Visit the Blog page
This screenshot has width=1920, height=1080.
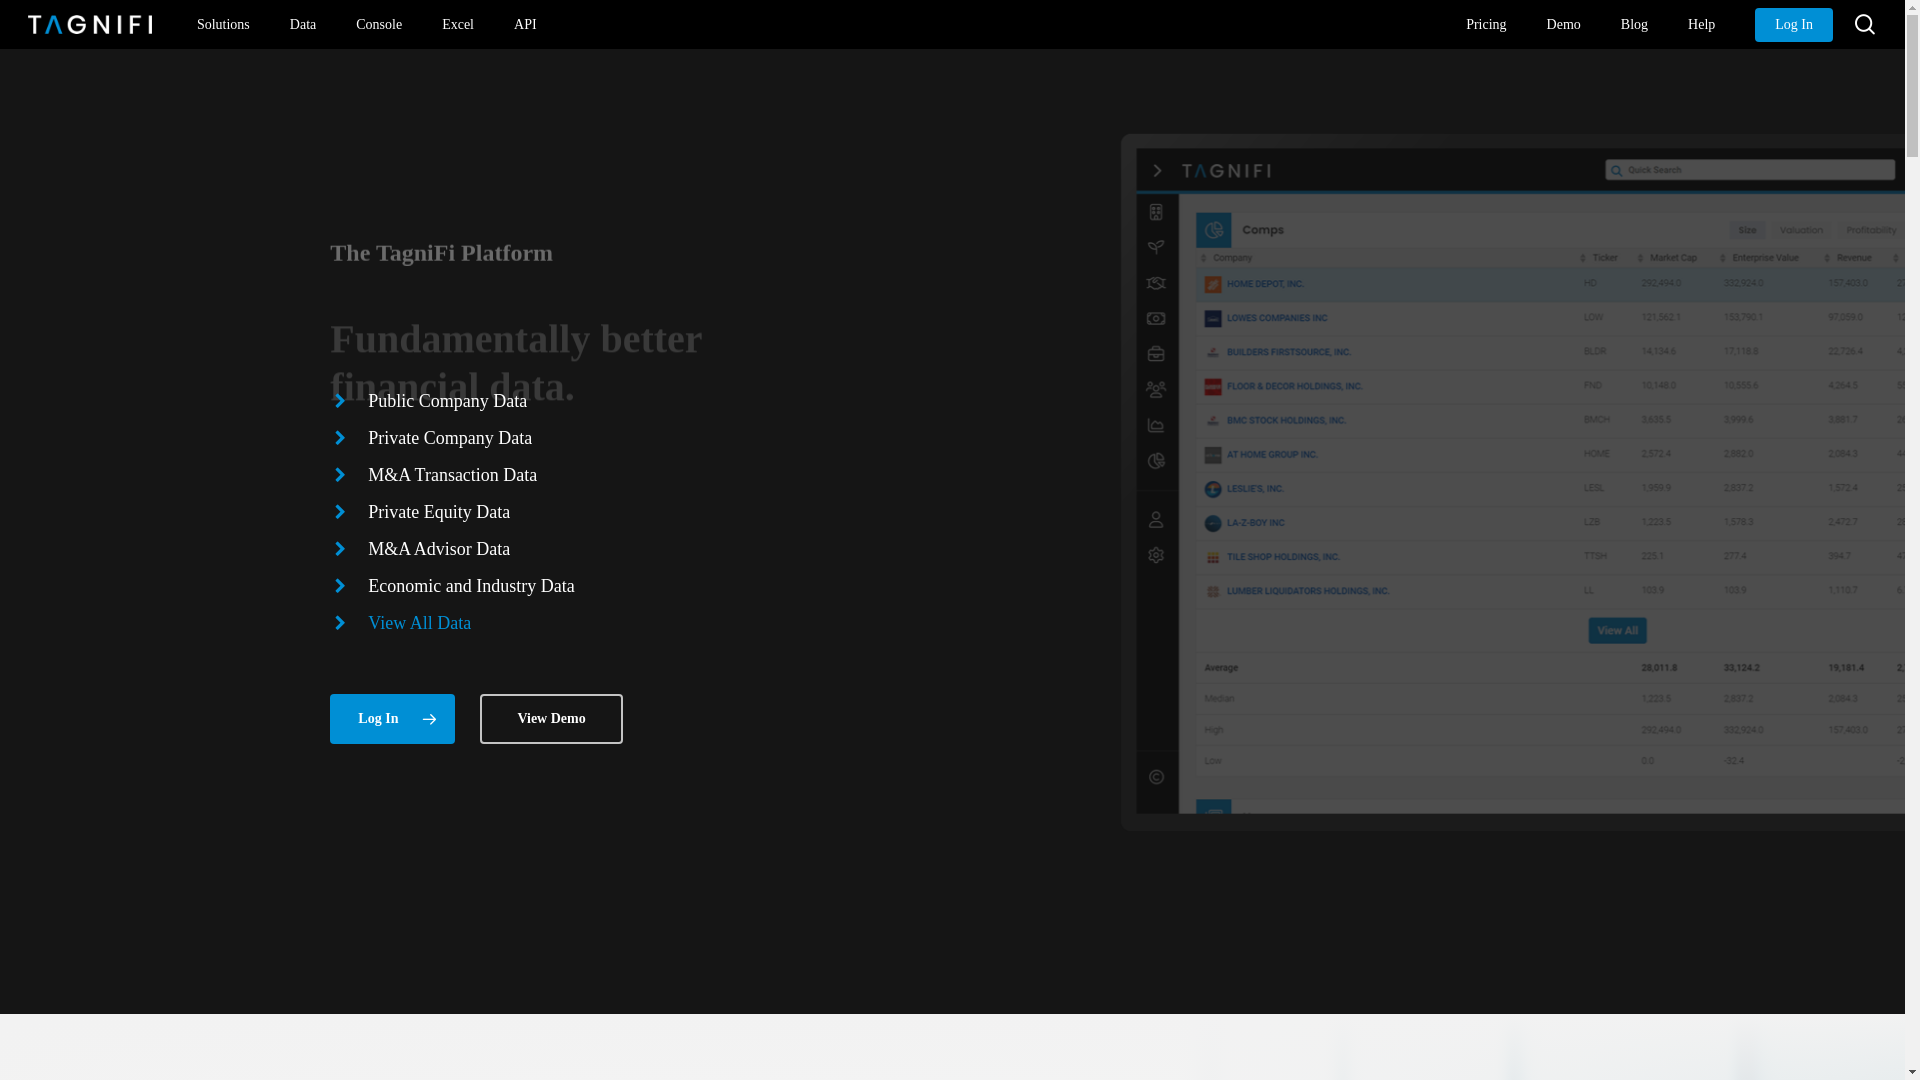pyautogui.click(x=1634, y=24)
